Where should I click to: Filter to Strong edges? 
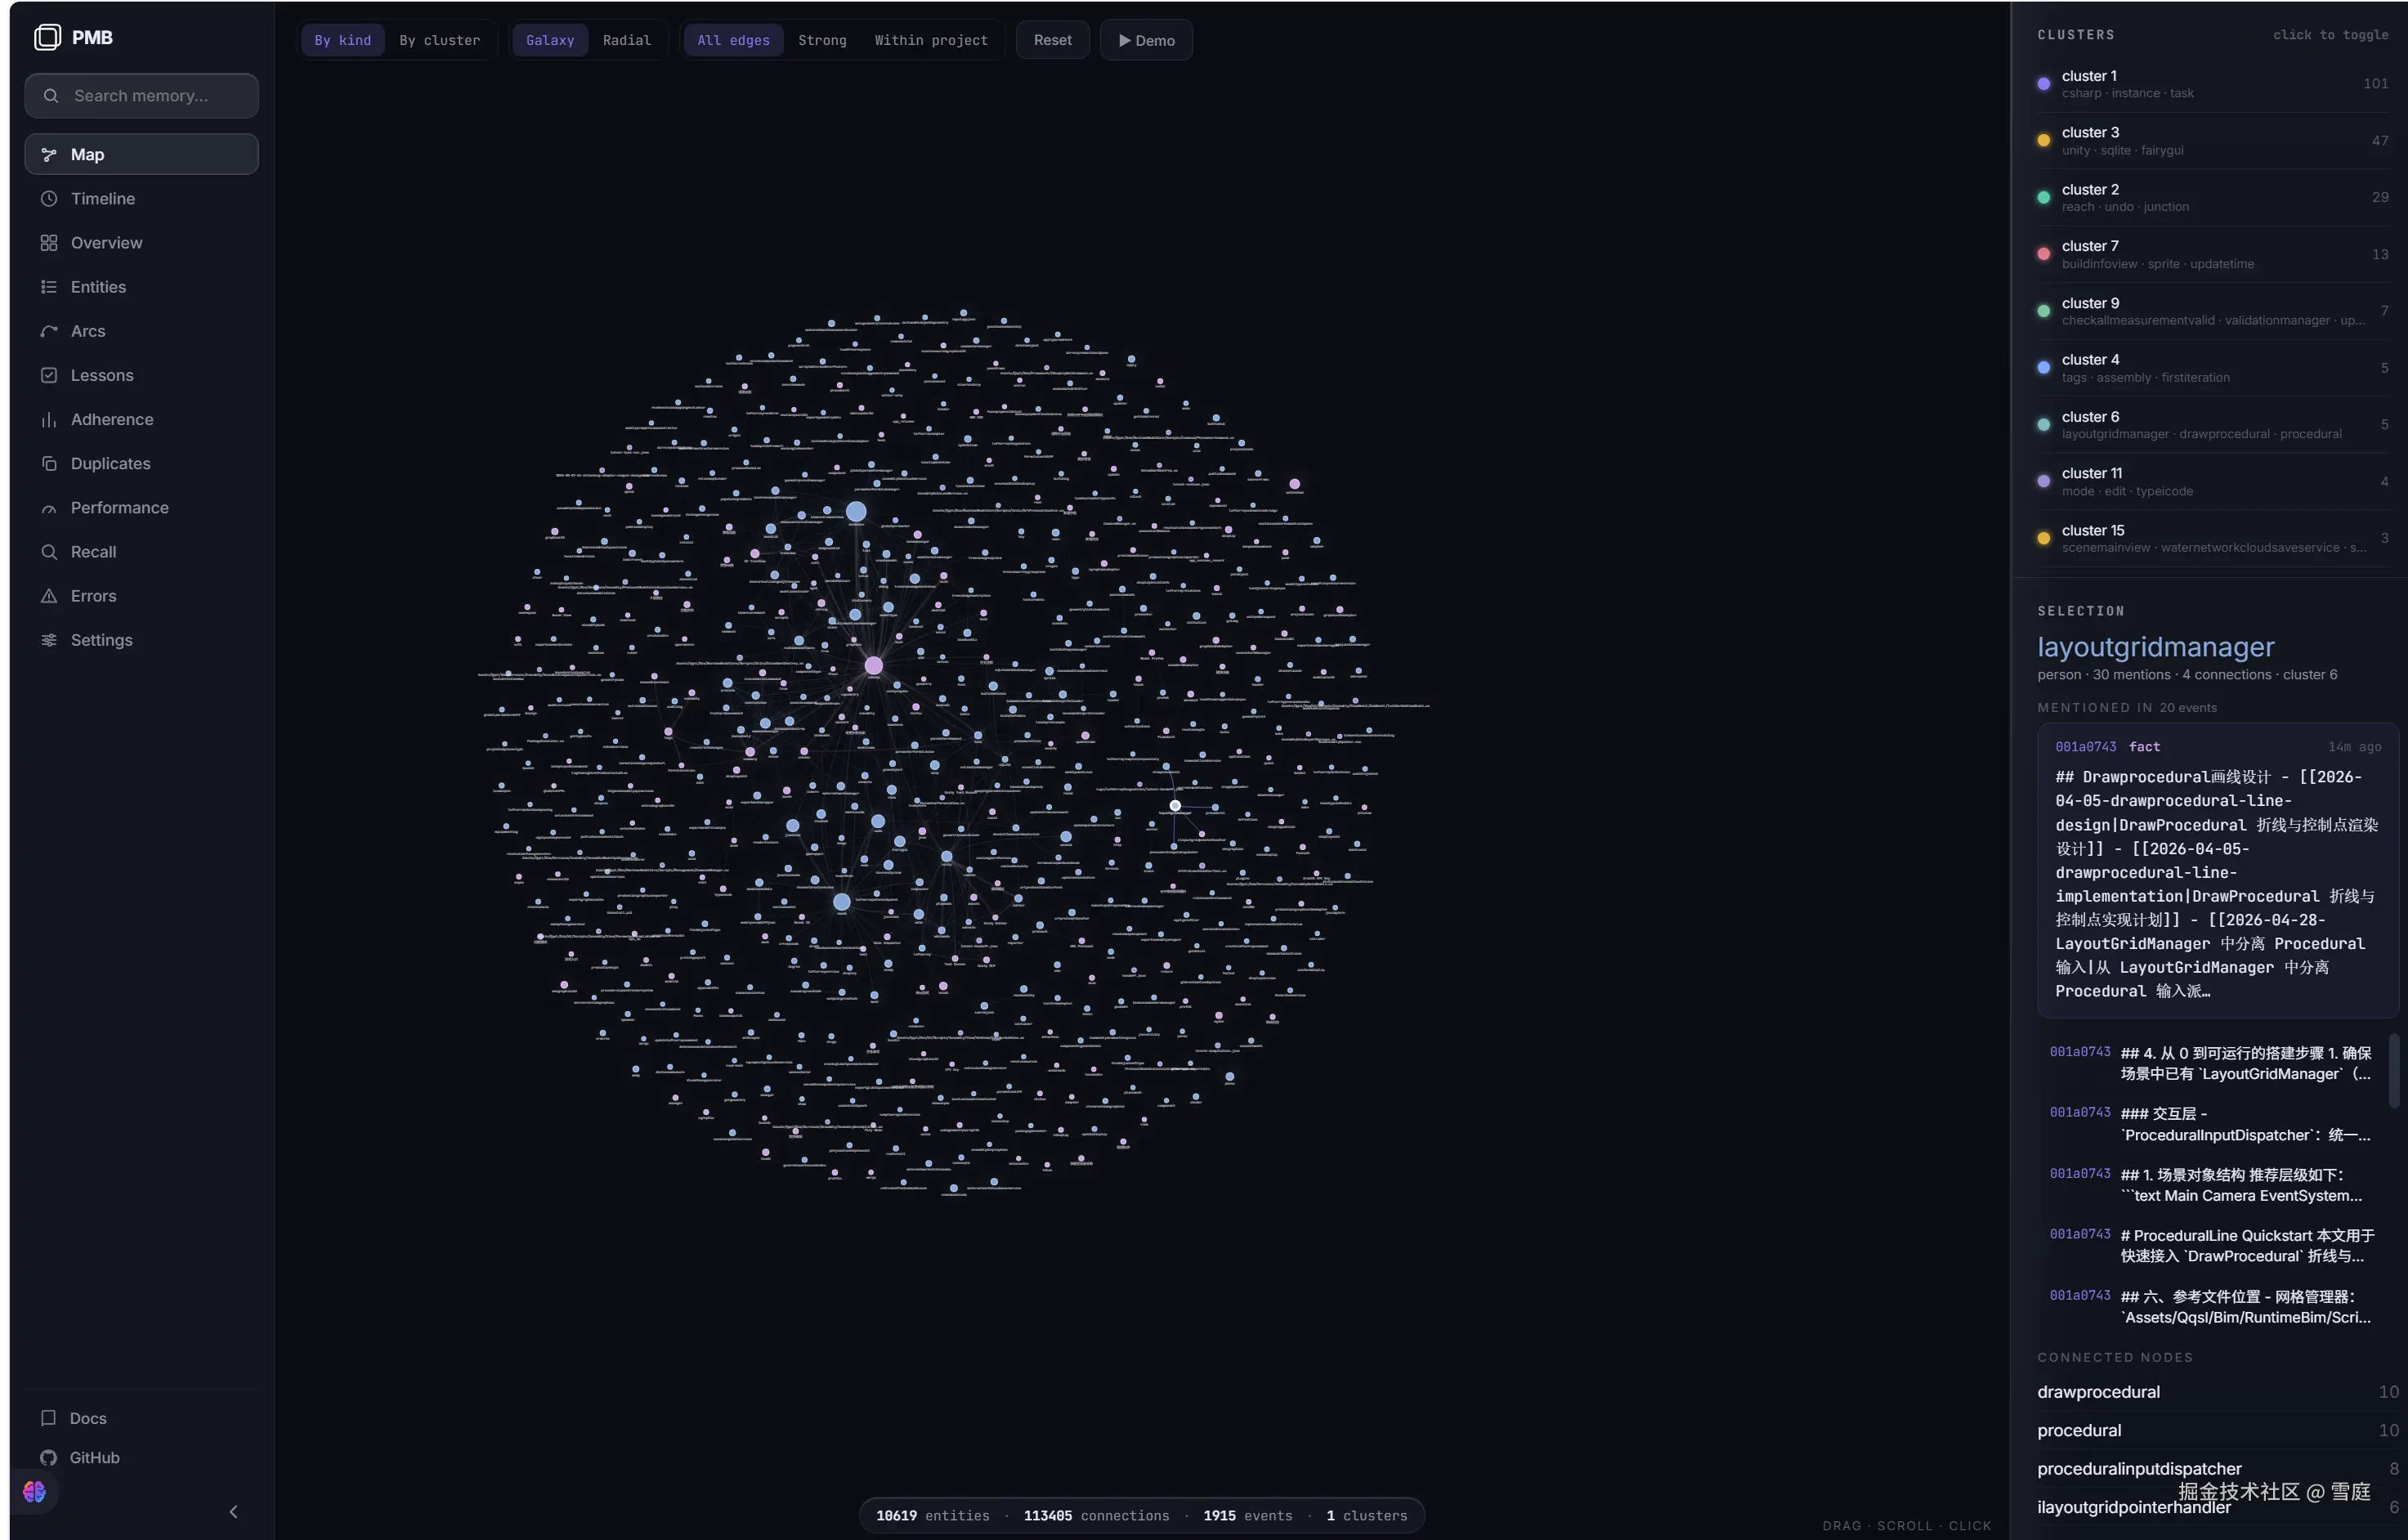tap(822, 40)
